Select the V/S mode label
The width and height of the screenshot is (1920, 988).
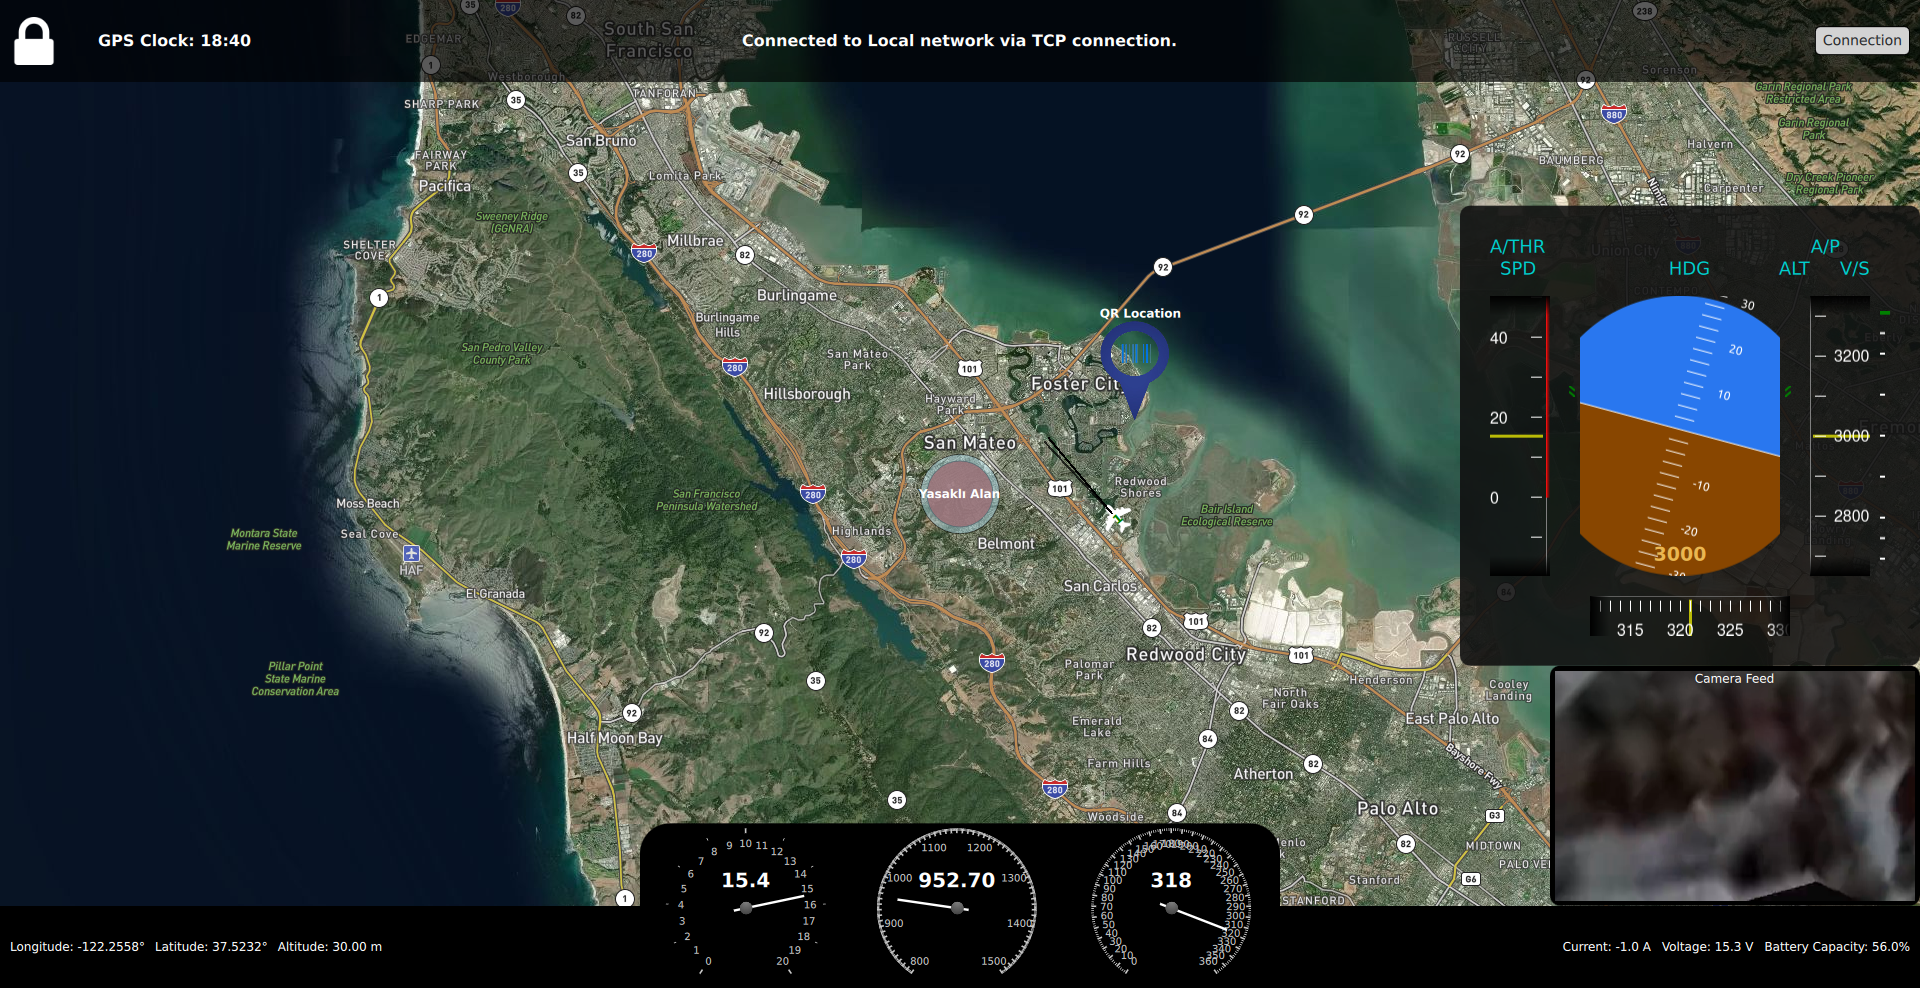click(x=1854, y=268)
